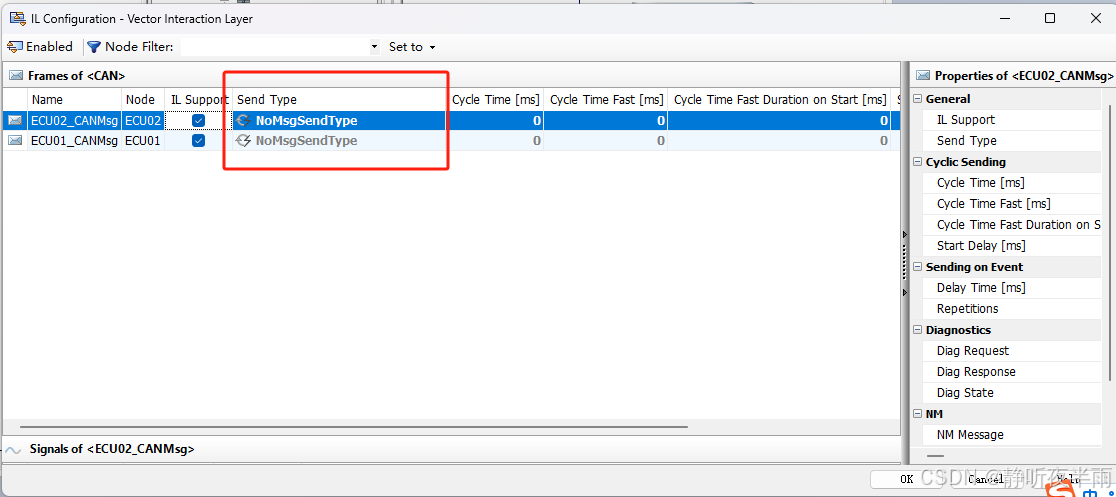This screenshot has width=1116, height=497.
Task: Select the Send Type property
Action: 1012,141
